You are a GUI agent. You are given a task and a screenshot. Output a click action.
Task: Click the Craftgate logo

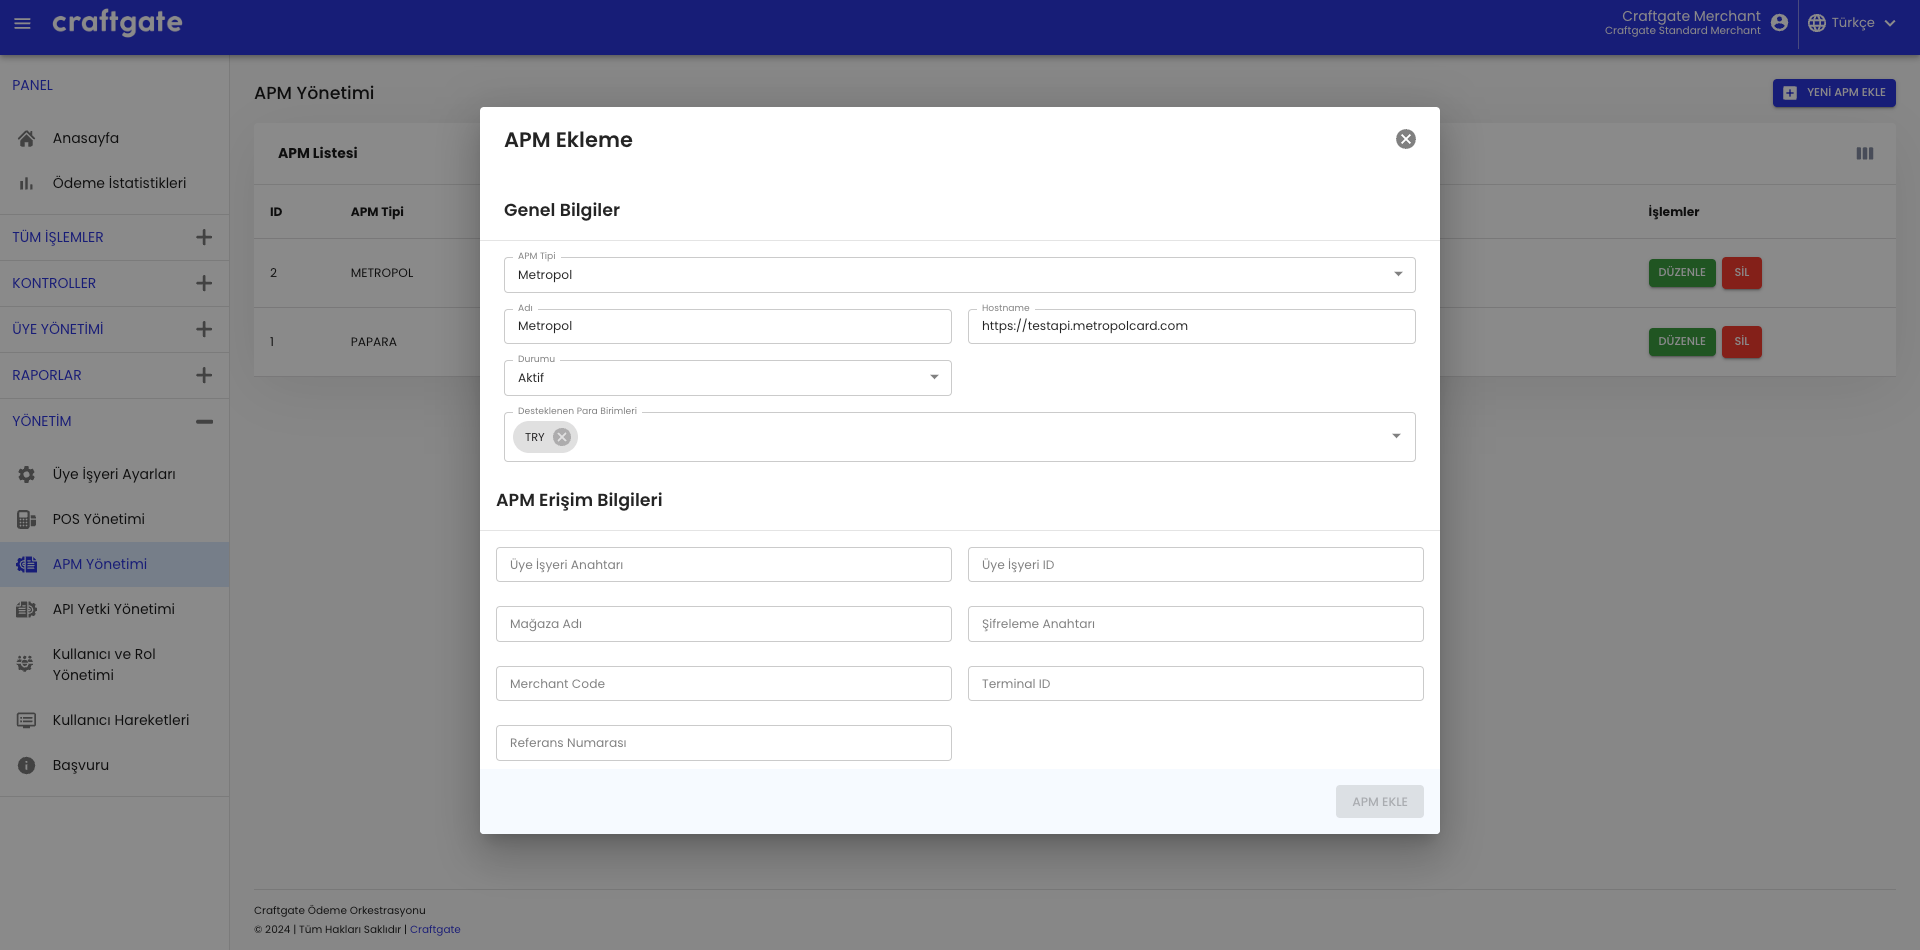(117, 23)
